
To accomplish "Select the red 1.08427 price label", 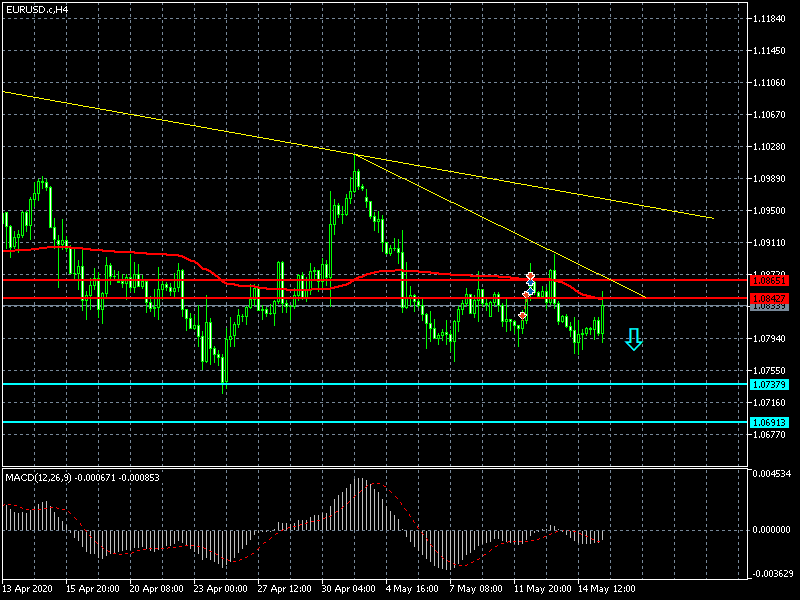I will click(768, 299).
